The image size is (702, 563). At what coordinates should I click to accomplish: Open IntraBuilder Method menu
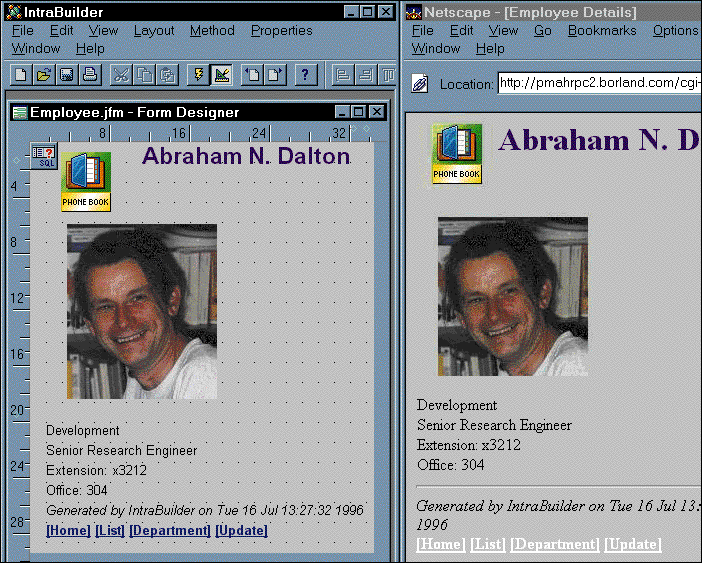(x=212, y=30)
